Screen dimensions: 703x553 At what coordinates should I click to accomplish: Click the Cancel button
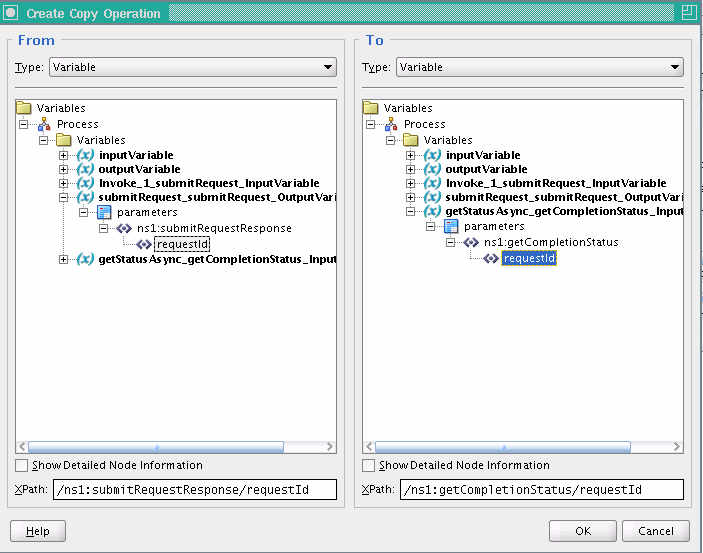pyautogui.click(x=655, y=531)
